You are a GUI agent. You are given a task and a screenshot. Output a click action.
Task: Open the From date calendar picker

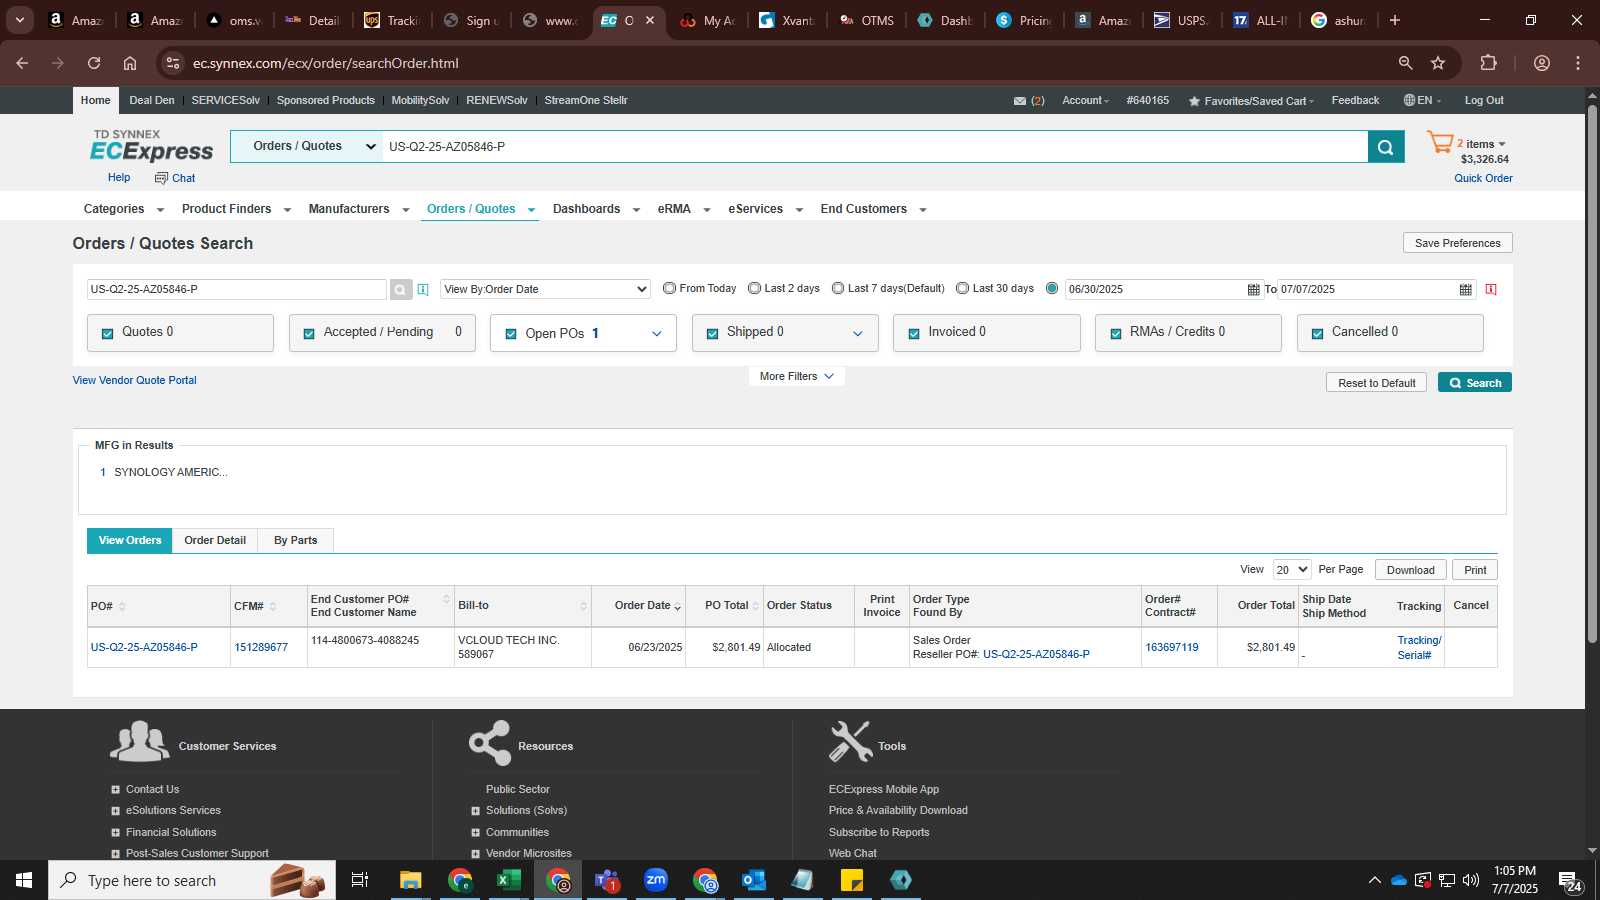1253,290
